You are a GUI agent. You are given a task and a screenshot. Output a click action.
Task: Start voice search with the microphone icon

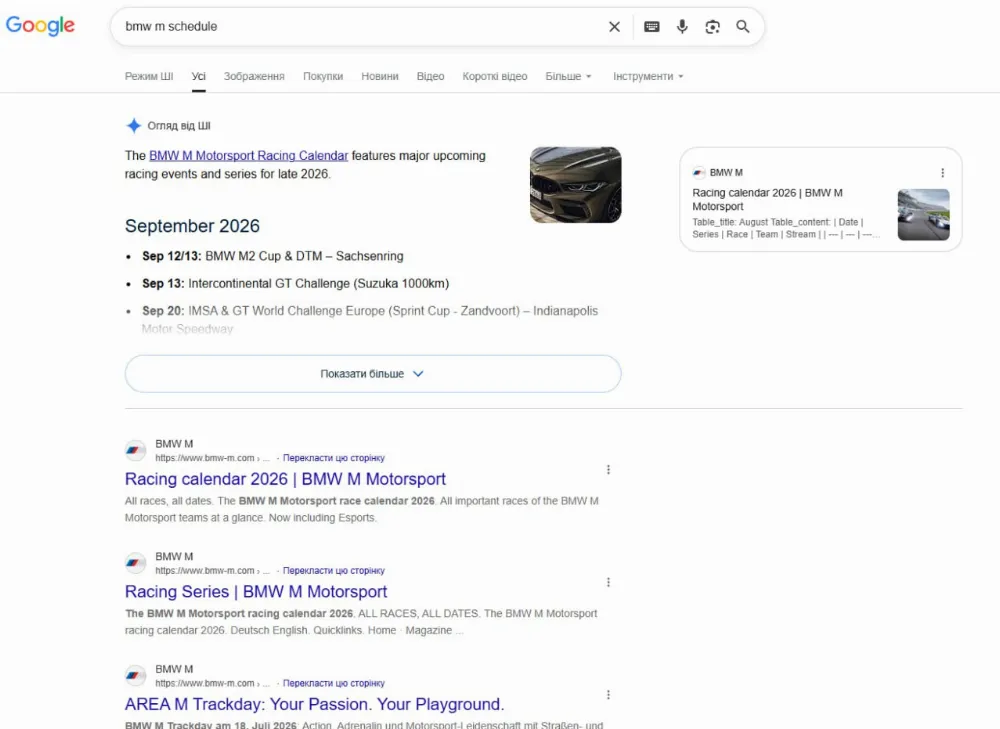[682, 27]
